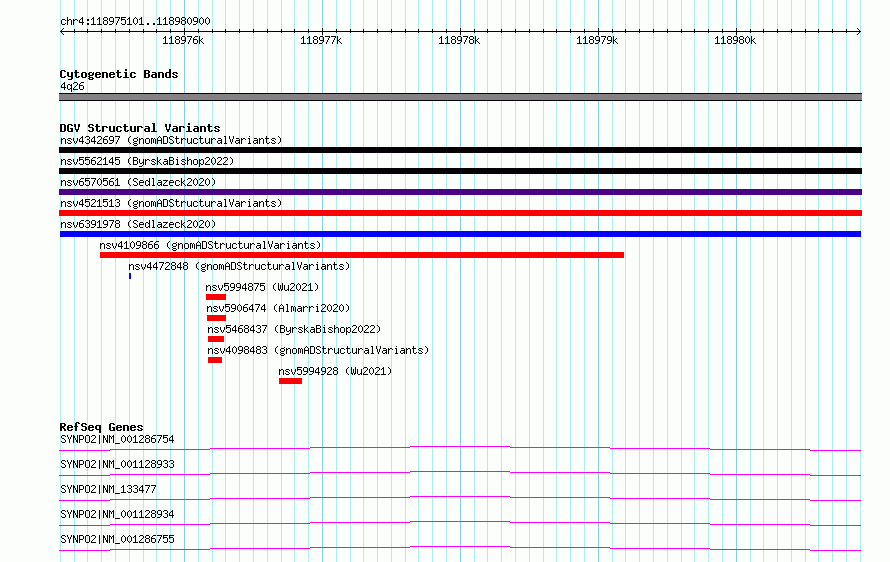Screen dimensions: 890x562
Task: Select the black bar under nsv4342697
Action: (460, 150)
